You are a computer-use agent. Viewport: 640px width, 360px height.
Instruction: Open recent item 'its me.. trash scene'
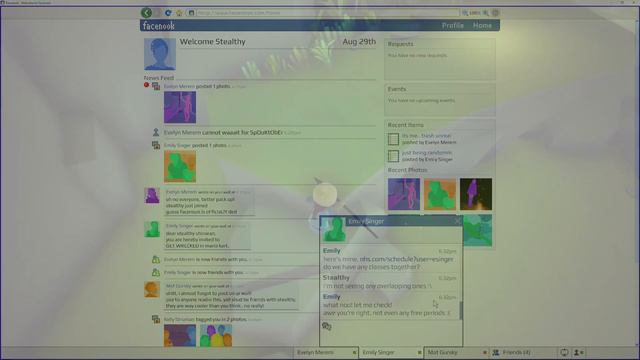pyautogui.click(x=427, y=136)
